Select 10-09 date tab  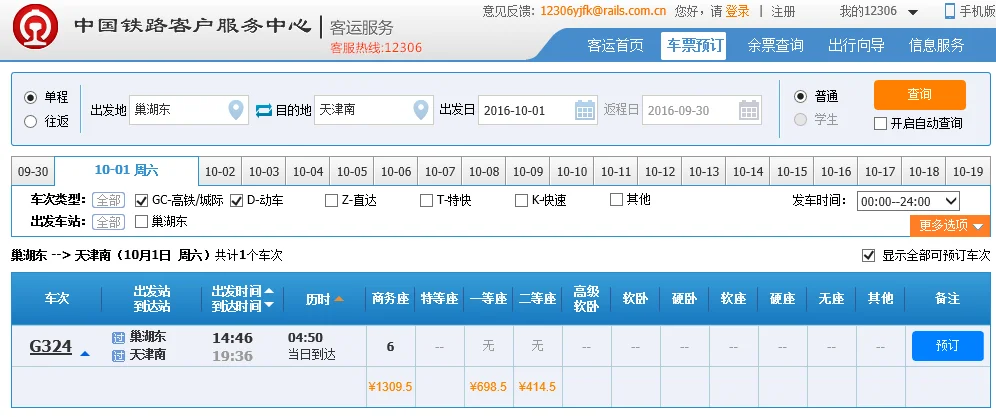point(528,172)
